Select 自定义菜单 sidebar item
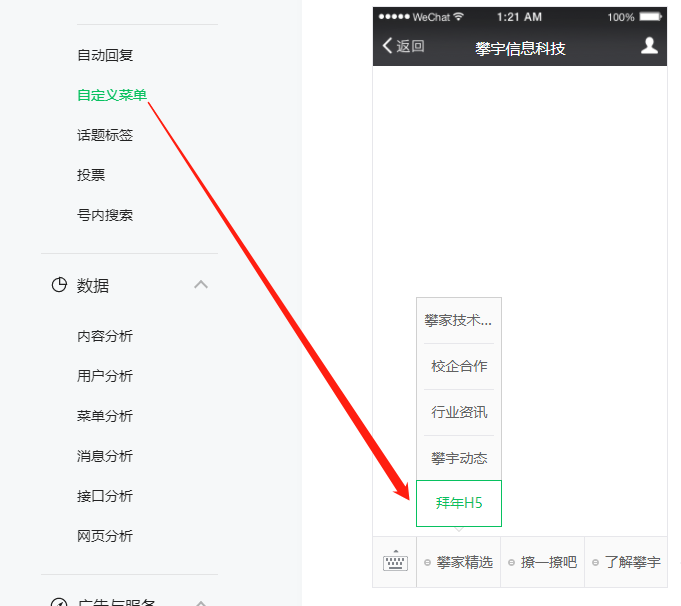 point(112,95)
